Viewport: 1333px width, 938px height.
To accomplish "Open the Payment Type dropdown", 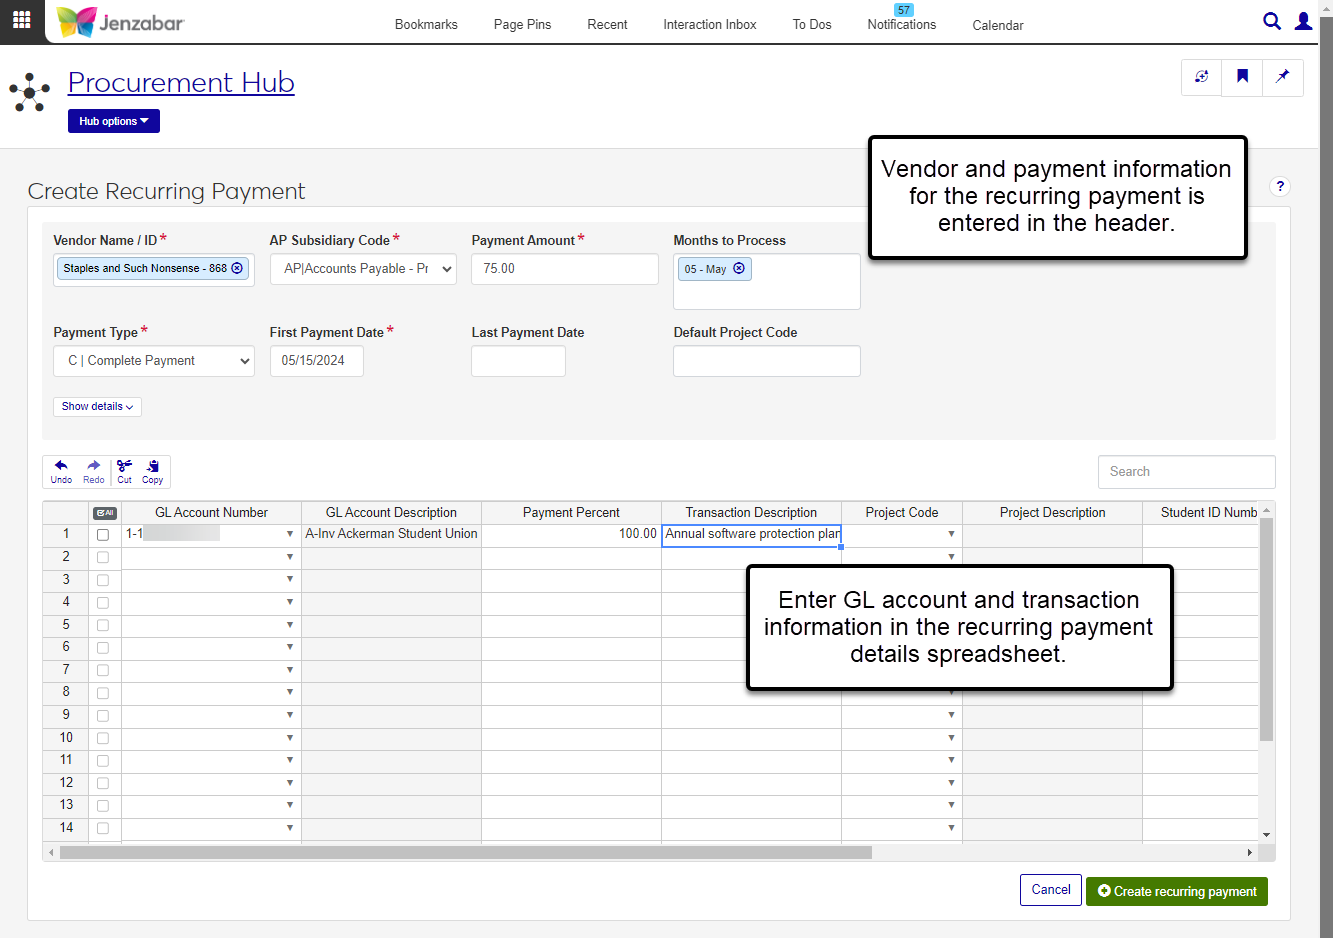I will (154, 361).
